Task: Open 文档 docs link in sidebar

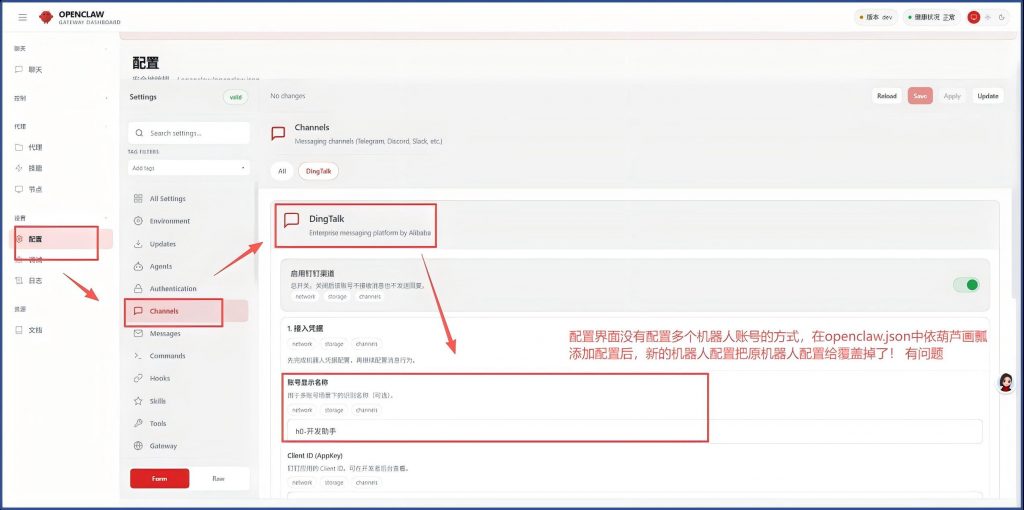Action: (35, 330)
